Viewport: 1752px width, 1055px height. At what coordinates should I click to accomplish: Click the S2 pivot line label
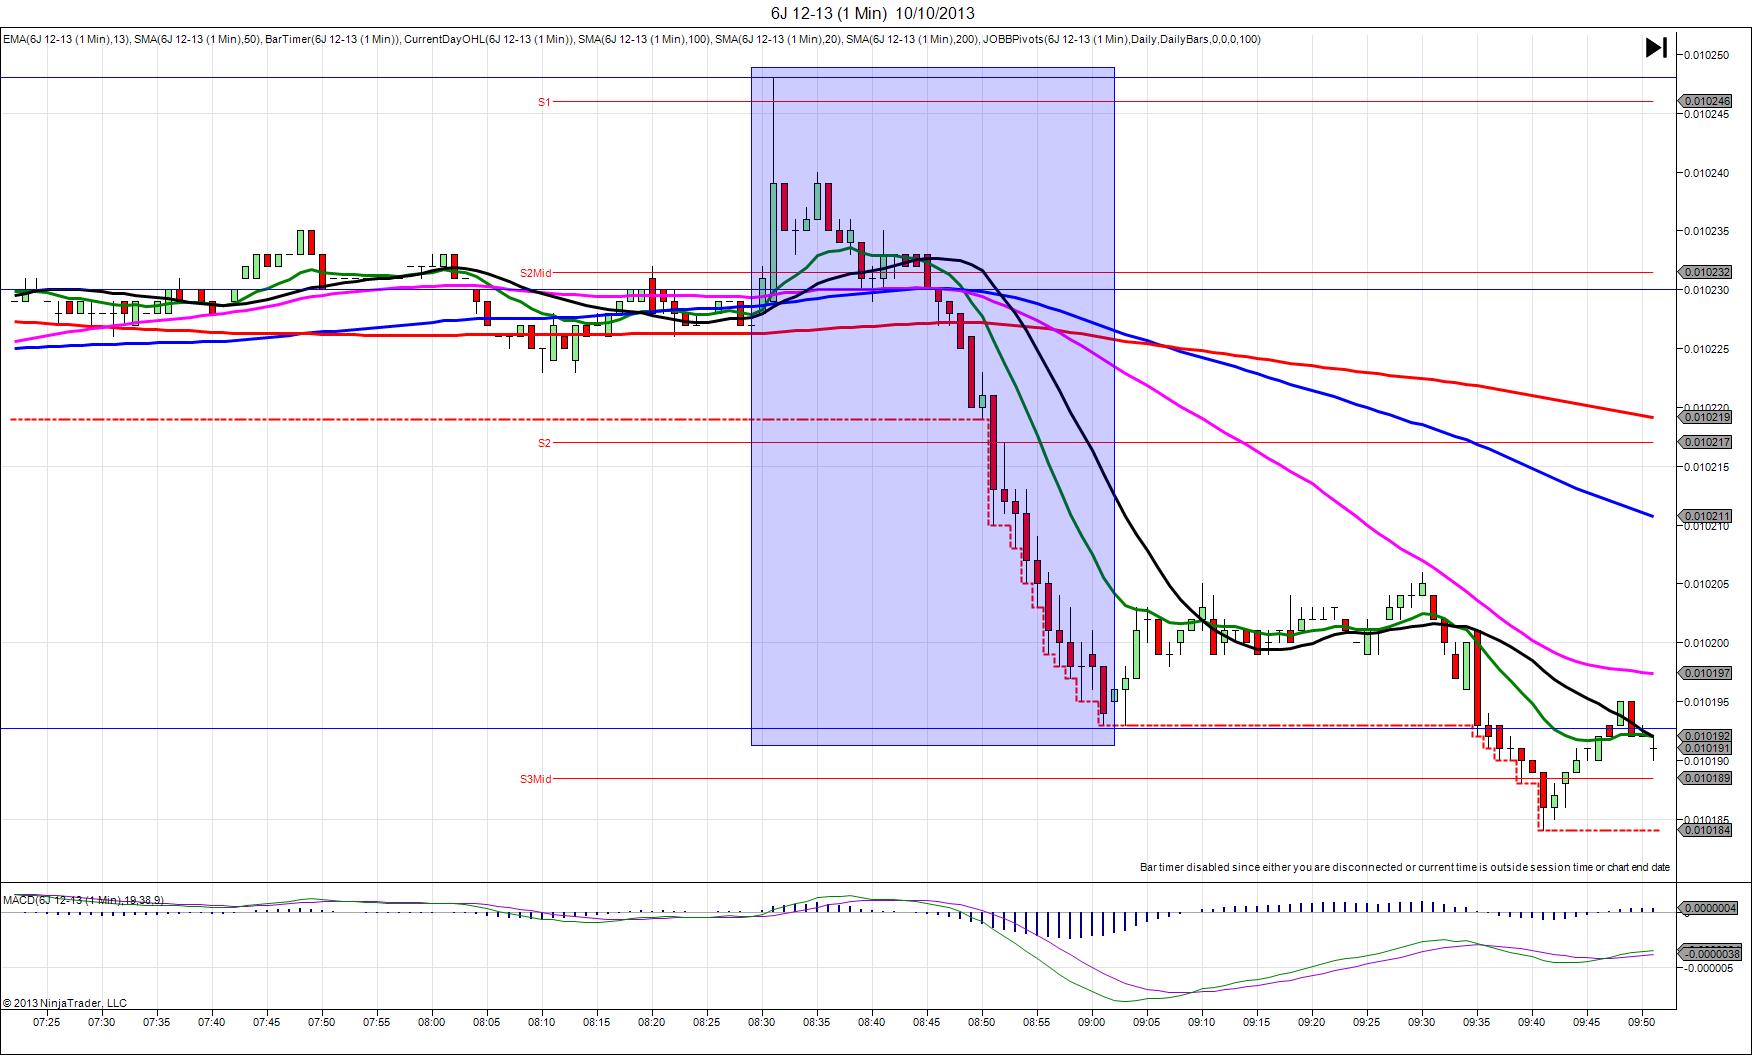tap(544, 443)
